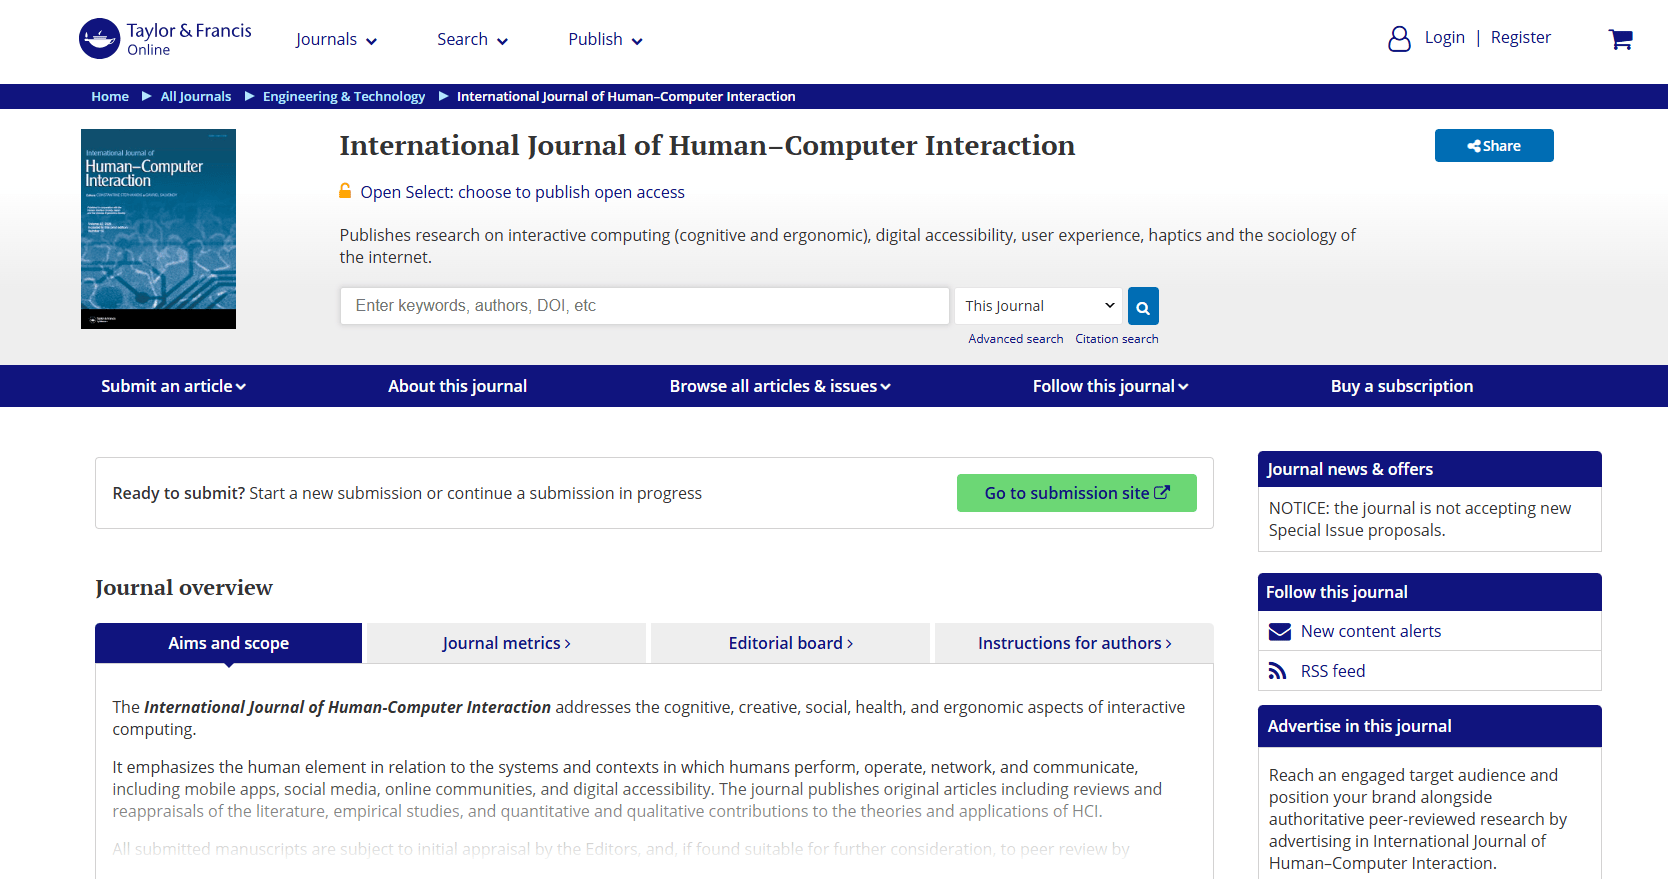Click the open access padlock icon
The width and height of the screenshot is (1668, 879).
pos(345,191)
